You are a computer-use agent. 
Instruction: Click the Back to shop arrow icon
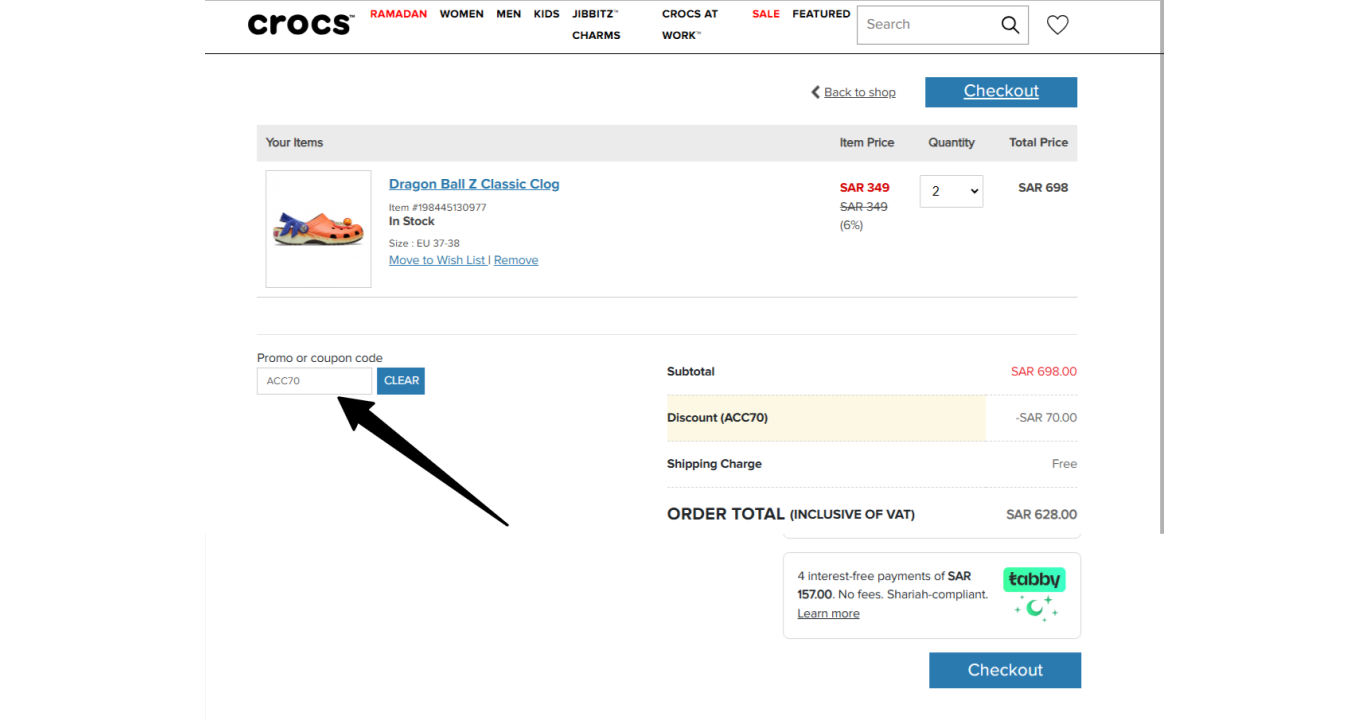(815, 92)
